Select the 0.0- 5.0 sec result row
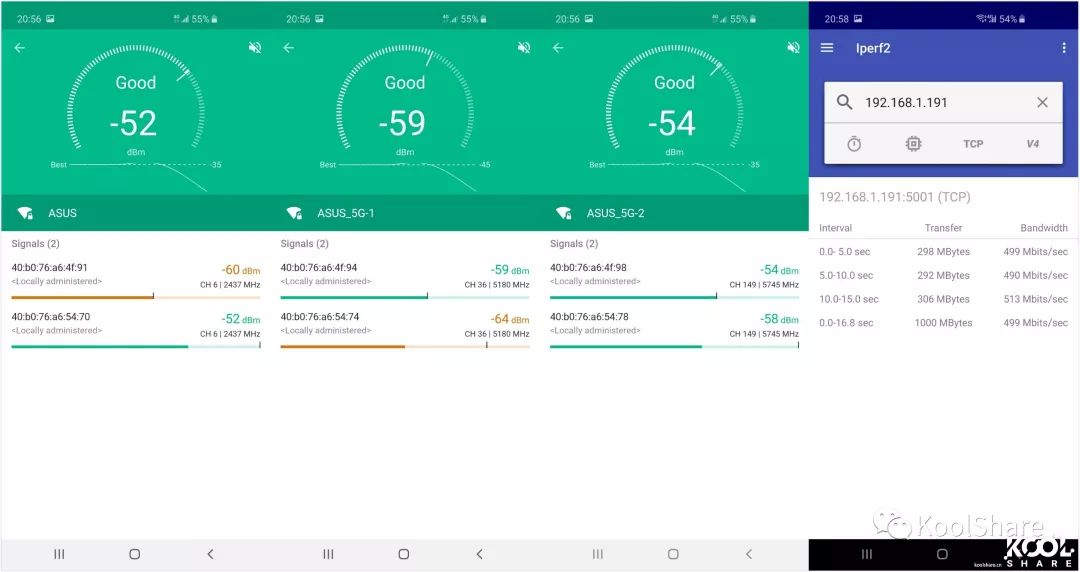 click(944, 252)
